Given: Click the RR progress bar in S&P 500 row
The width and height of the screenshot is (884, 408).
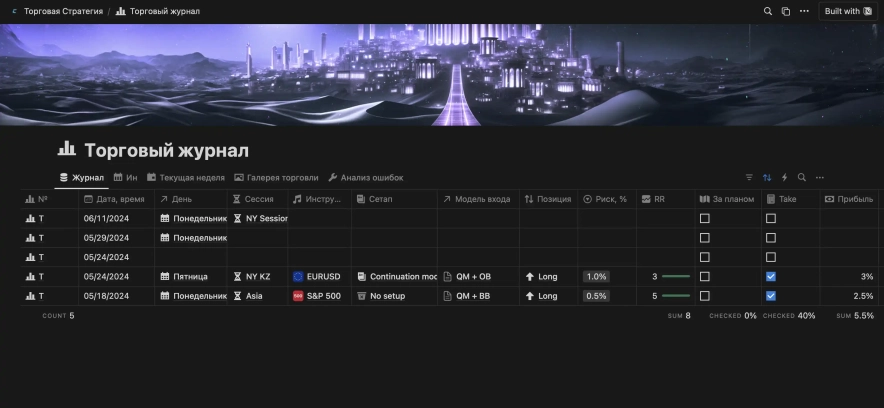Looking at the screenshot, I should point(676,296).
